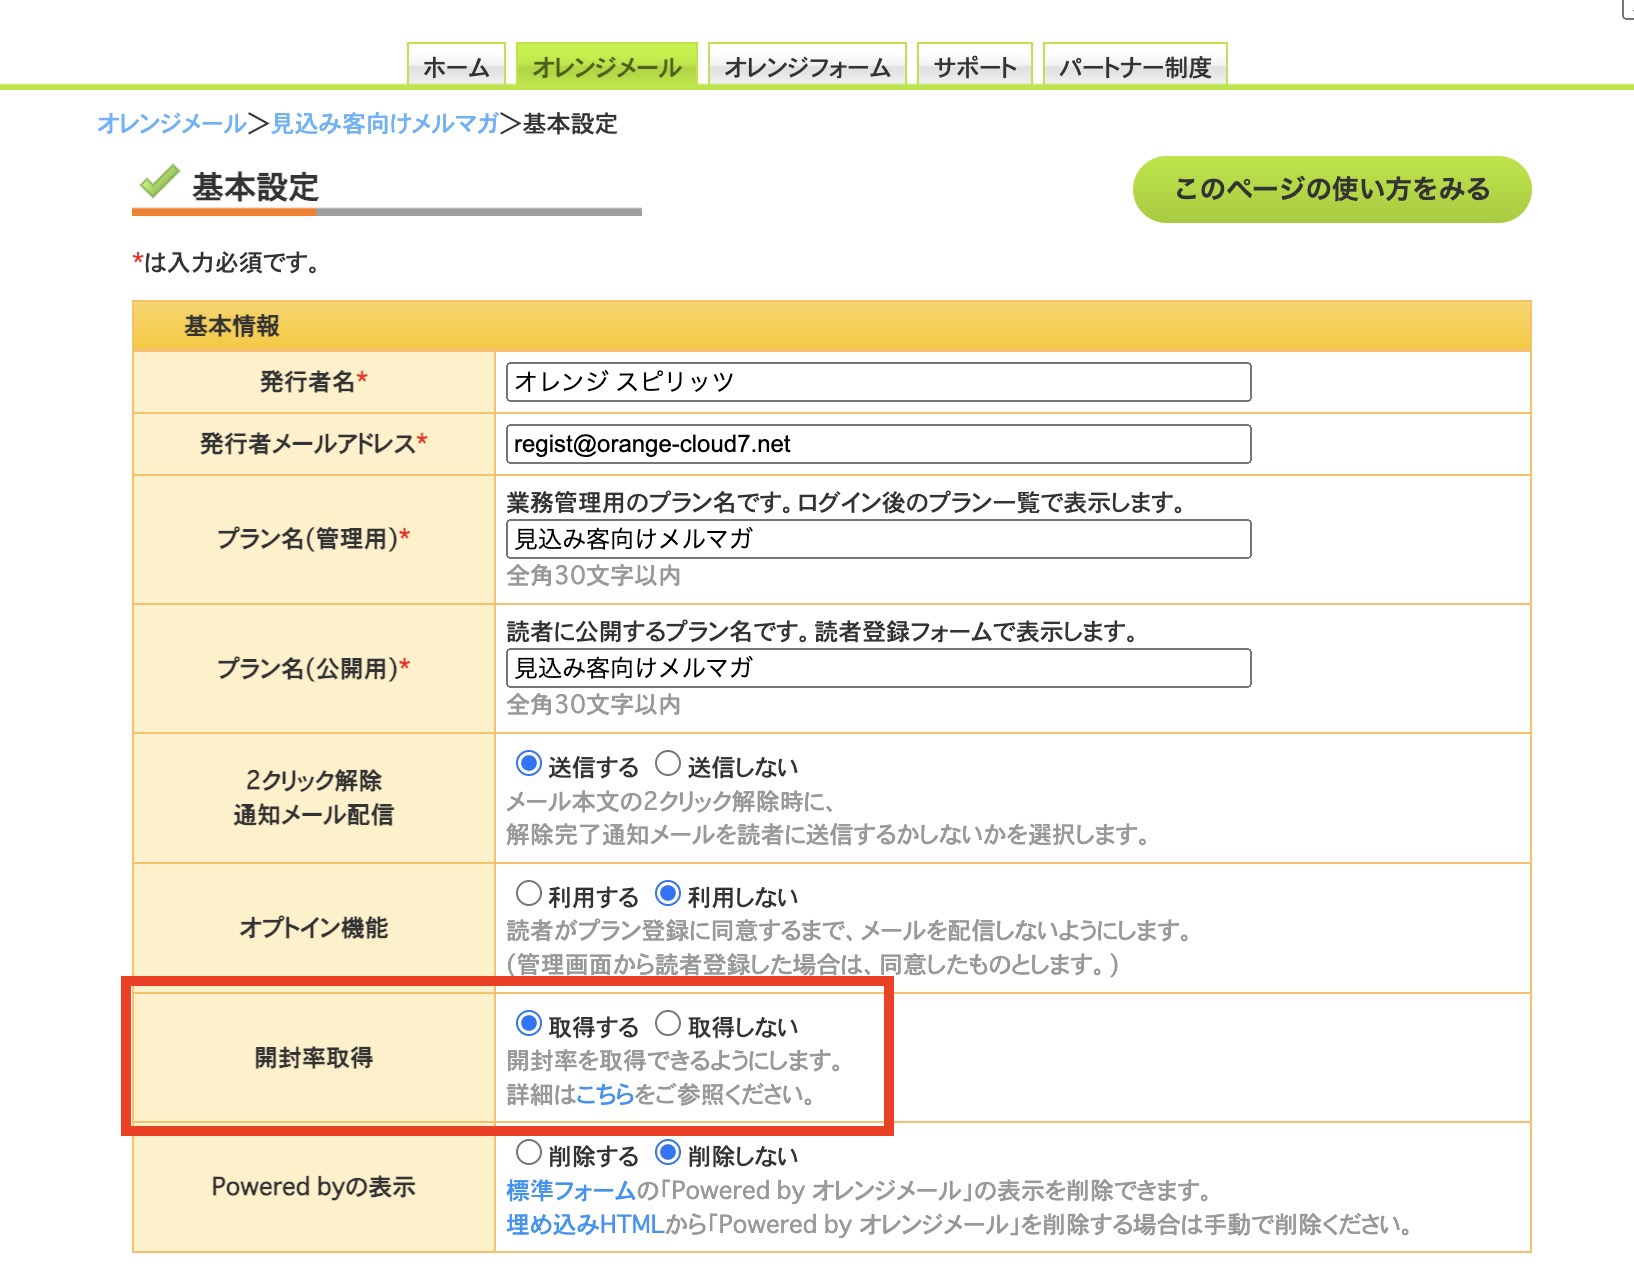Screen dimensions: 1634x1280
Task: Open the パートナー制度 tab
Action: coord(1135,66)
